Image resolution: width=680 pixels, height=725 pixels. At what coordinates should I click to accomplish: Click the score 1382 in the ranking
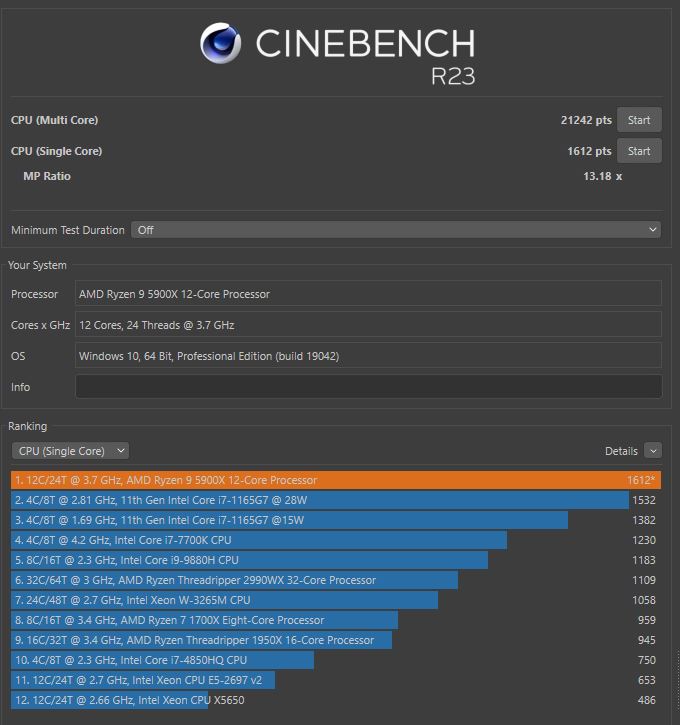coord(644,520)
